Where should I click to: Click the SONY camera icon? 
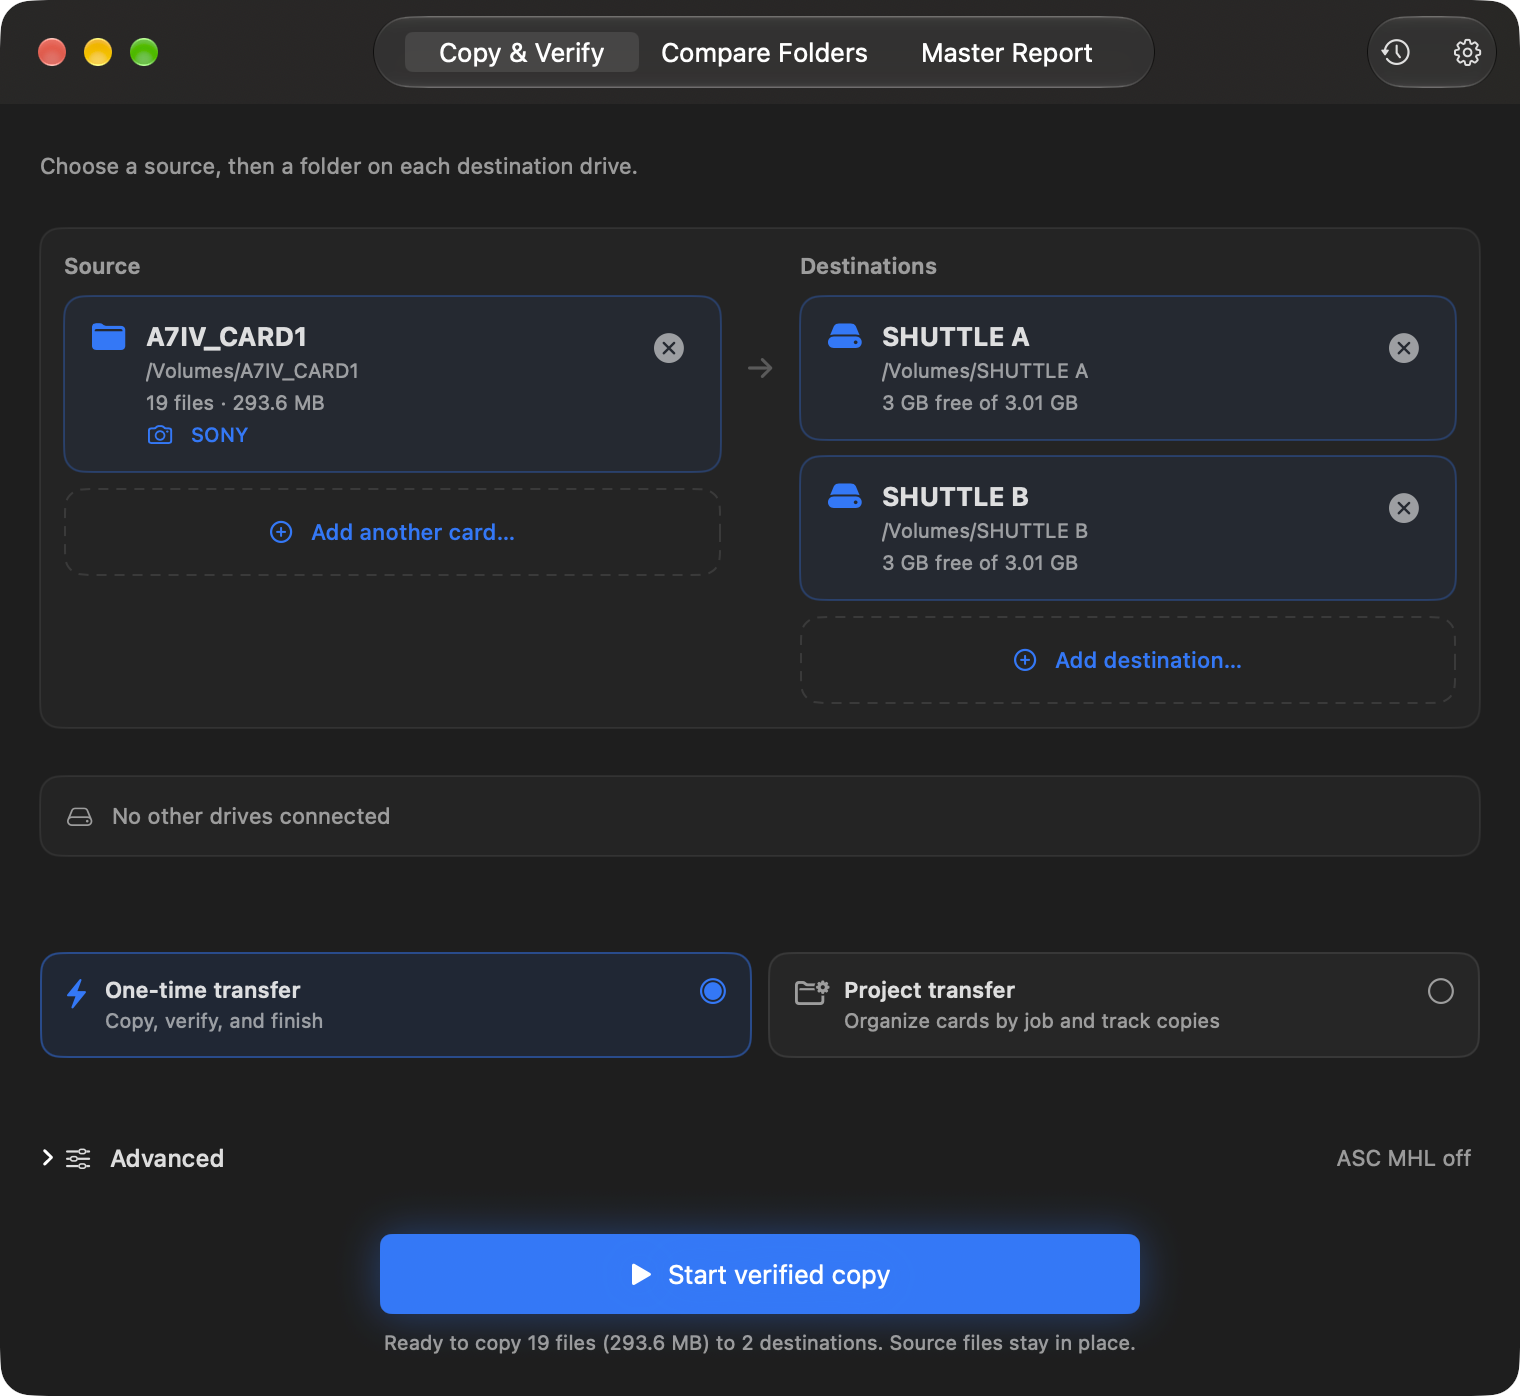coord(160,435)
